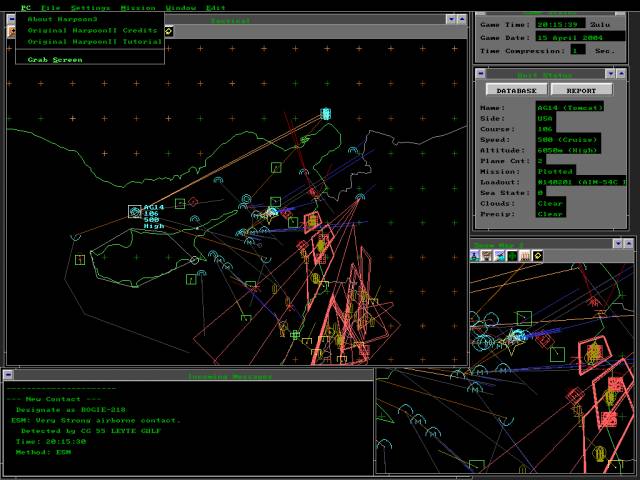Screen dimensions: 640x480
Task: Open the Edit menu
Action: pyautogui.click(x=215, y=8)
